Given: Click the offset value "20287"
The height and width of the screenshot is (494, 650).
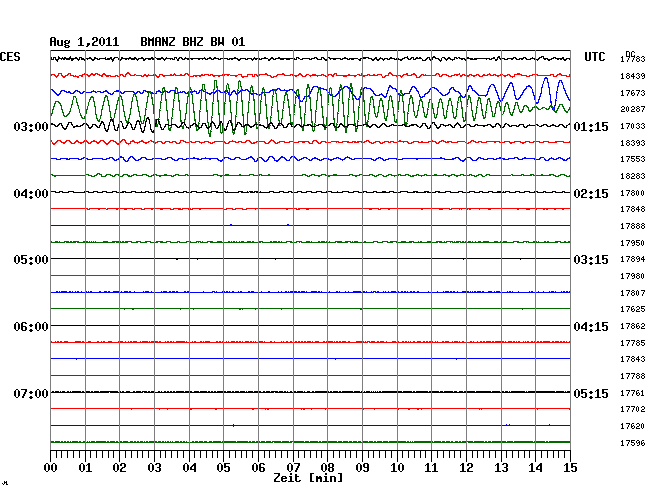Looking at the screenshot, I should 633,109.
